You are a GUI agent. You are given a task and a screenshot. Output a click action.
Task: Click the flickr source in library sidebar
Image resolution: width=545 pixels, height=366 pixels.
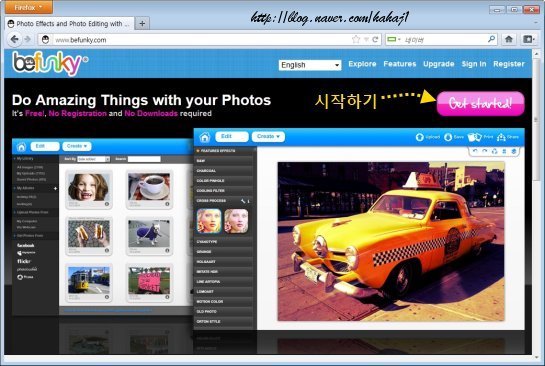24,261
